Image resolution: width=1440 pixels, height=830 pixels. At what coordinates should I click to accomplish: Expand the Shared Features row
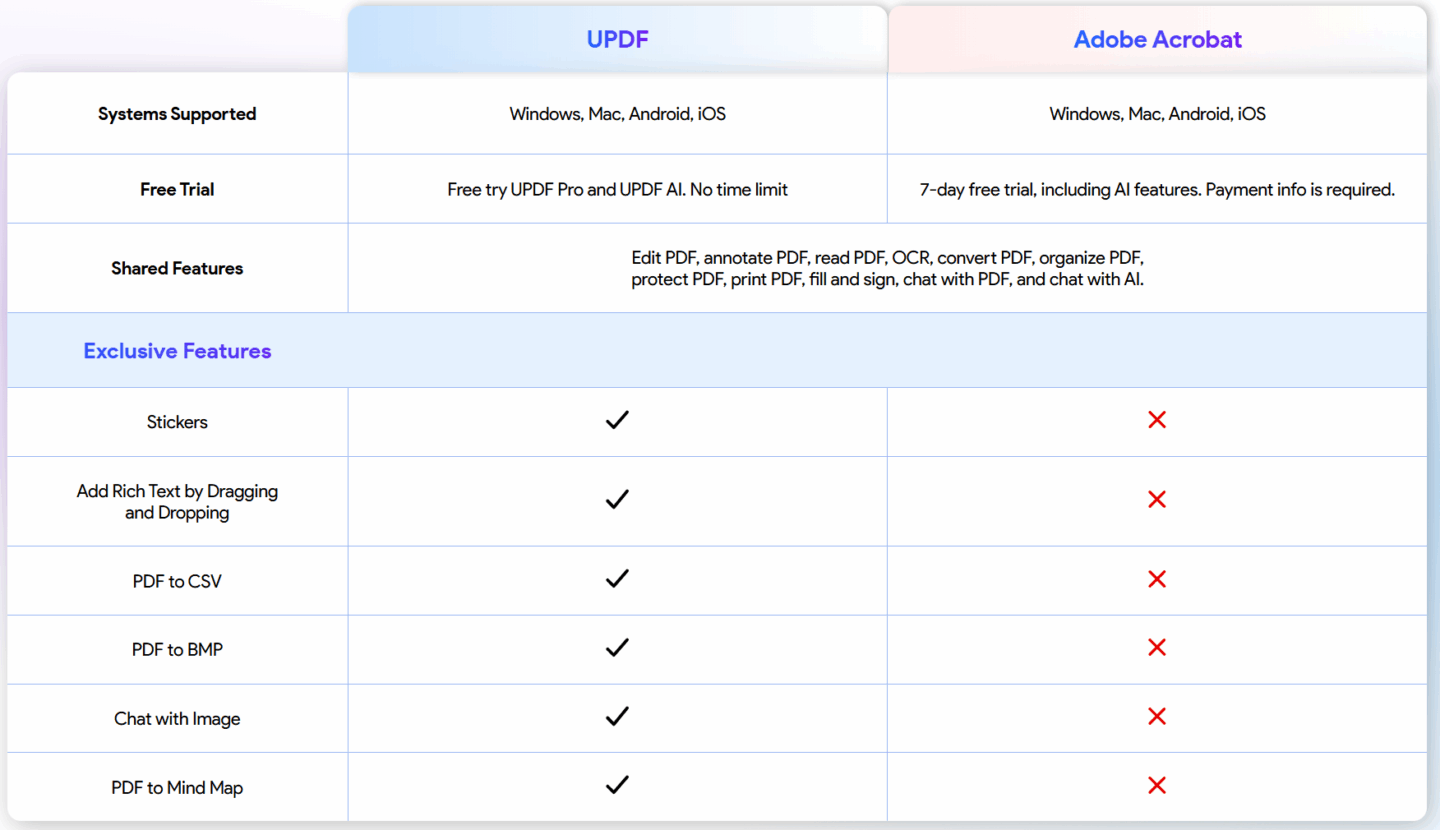coord(177,268)
